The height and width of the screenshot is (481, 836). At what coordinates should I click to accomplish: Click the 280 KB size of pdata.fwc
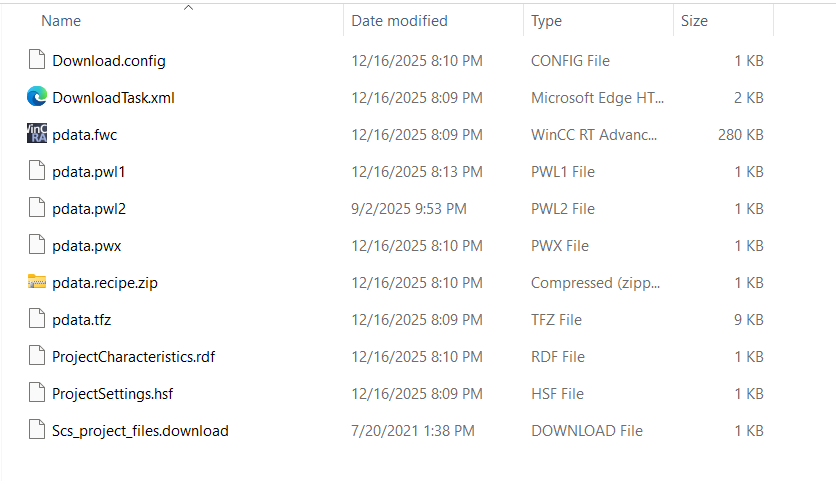pyautogui.click(x=740, y=134)
